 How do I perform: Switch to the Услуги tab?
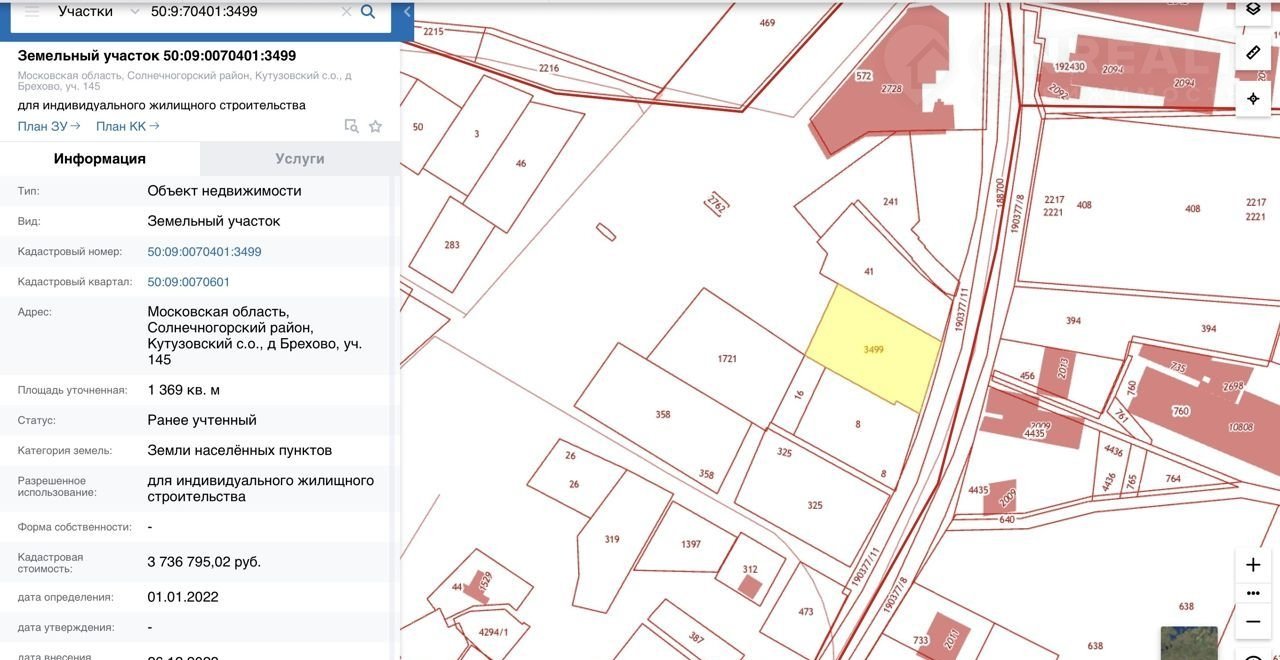300,159
